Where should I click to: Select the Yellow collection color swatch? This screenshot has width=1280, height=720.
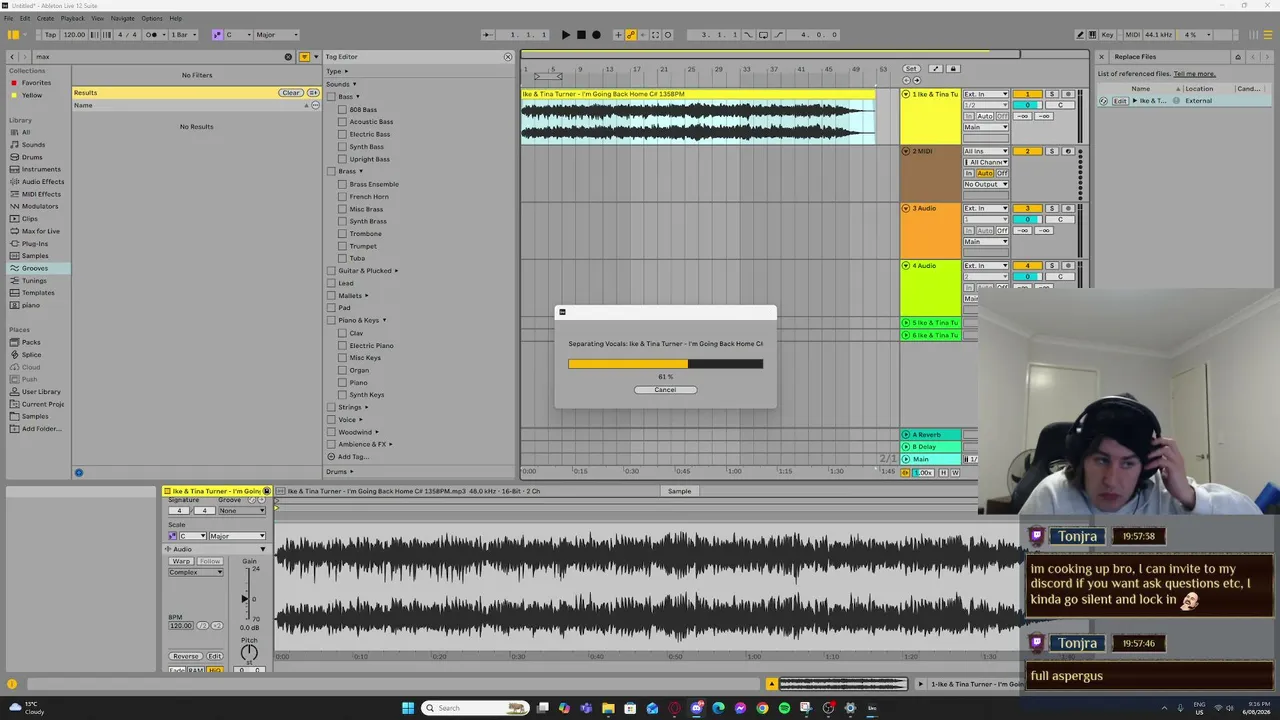pyautogui.click(x=14, y=95)
